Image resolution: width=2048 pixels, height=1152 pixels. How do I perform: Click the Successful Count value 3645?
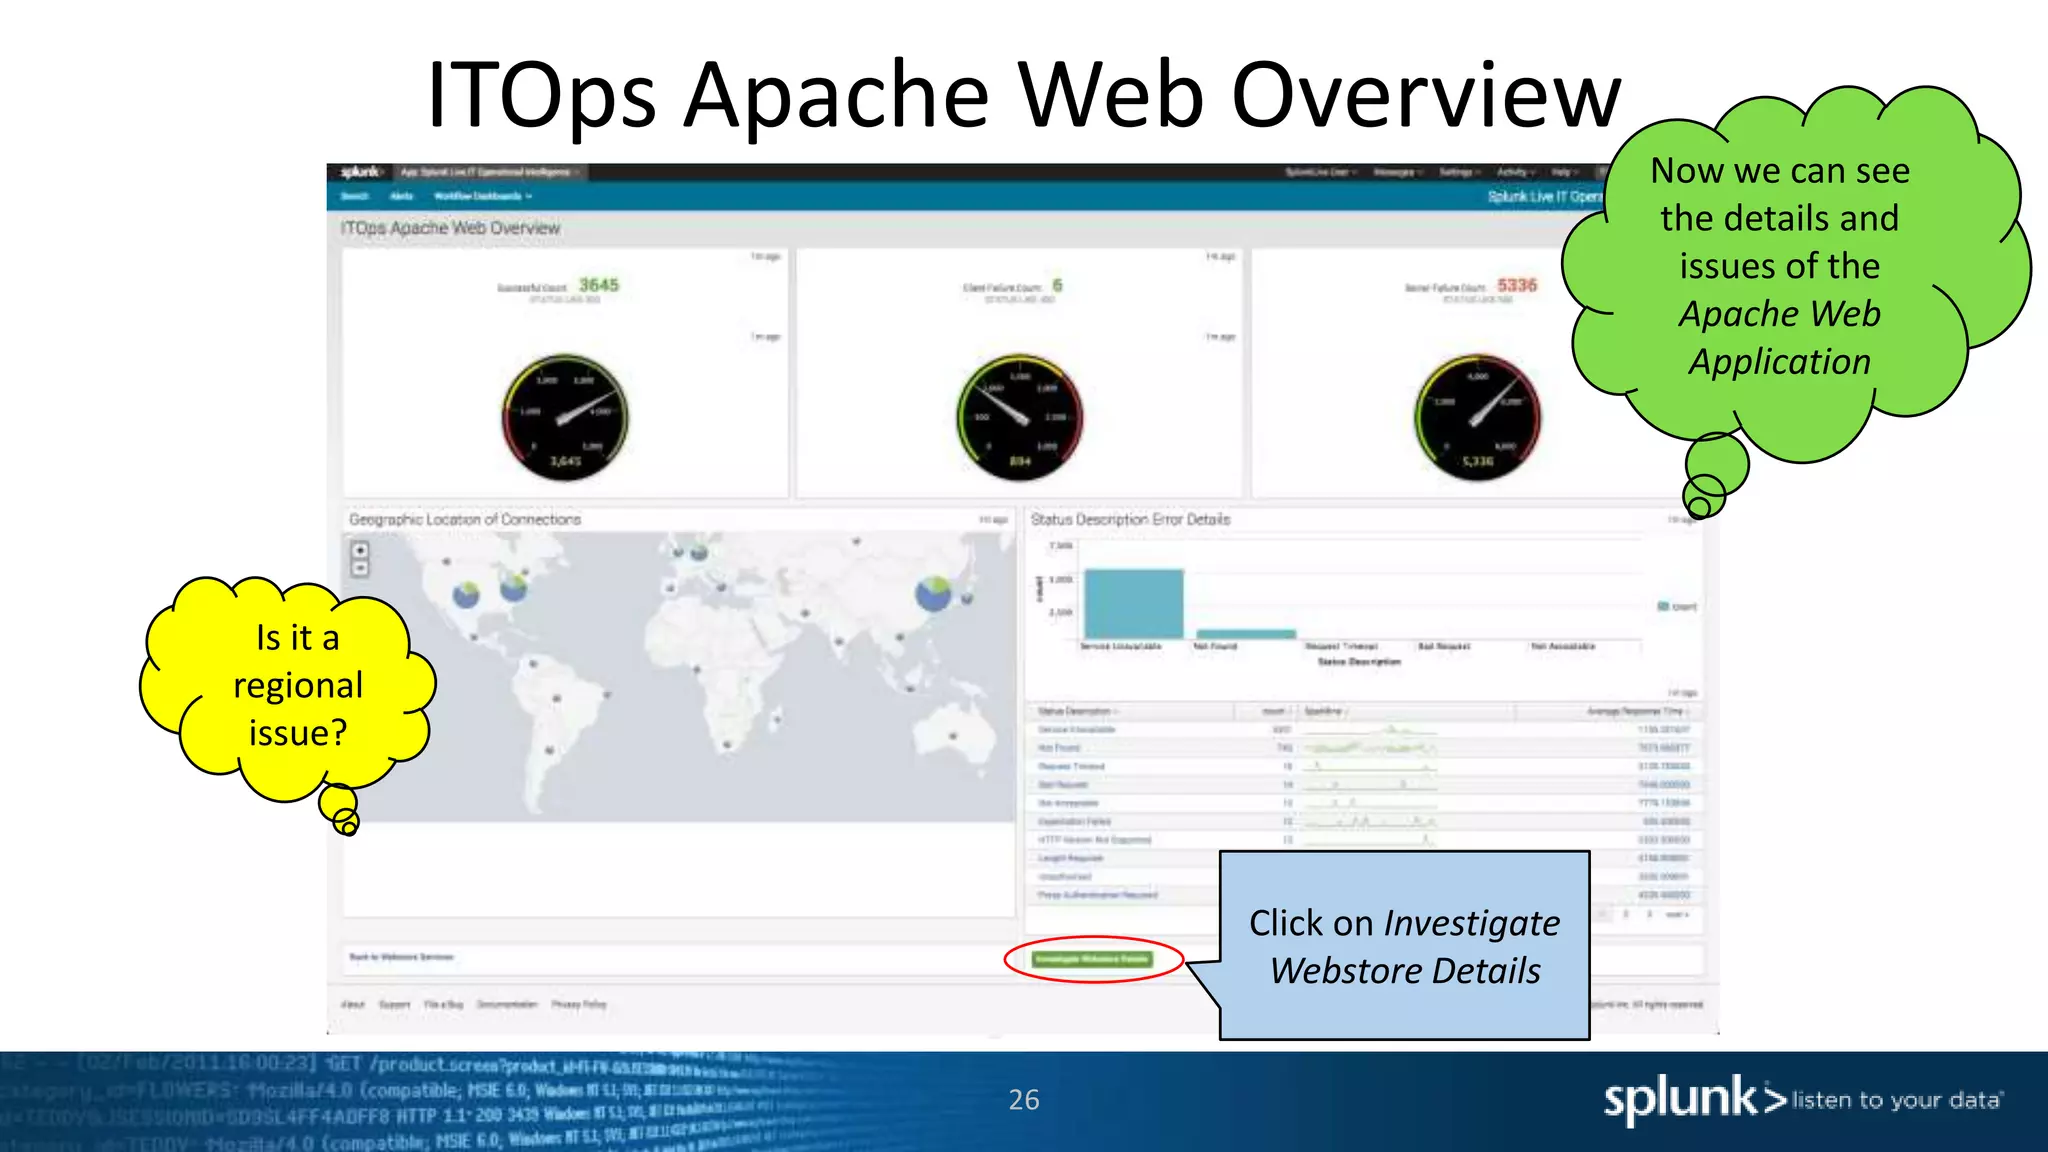click(x=599, y=285)
